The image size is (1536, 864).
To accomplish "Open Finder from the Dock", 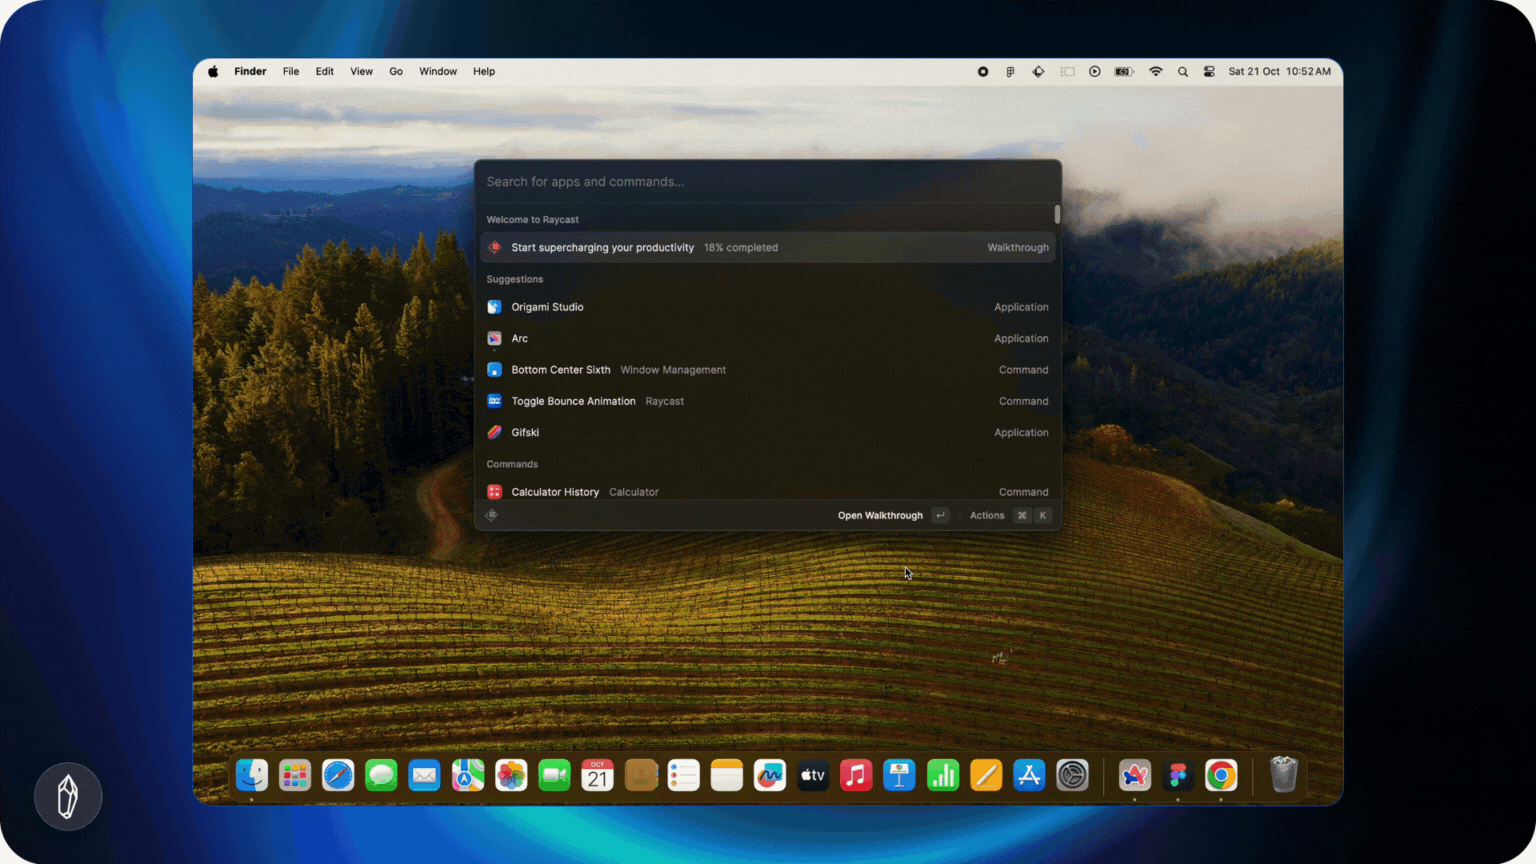I will click(x=252, y=775).
